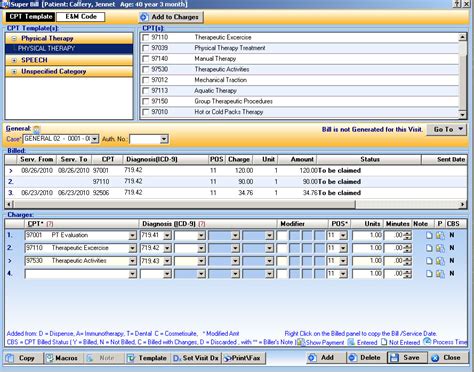
Task: Click the note page icon on charge row 1
Action: pyautogui.click(x=429, y=235)
